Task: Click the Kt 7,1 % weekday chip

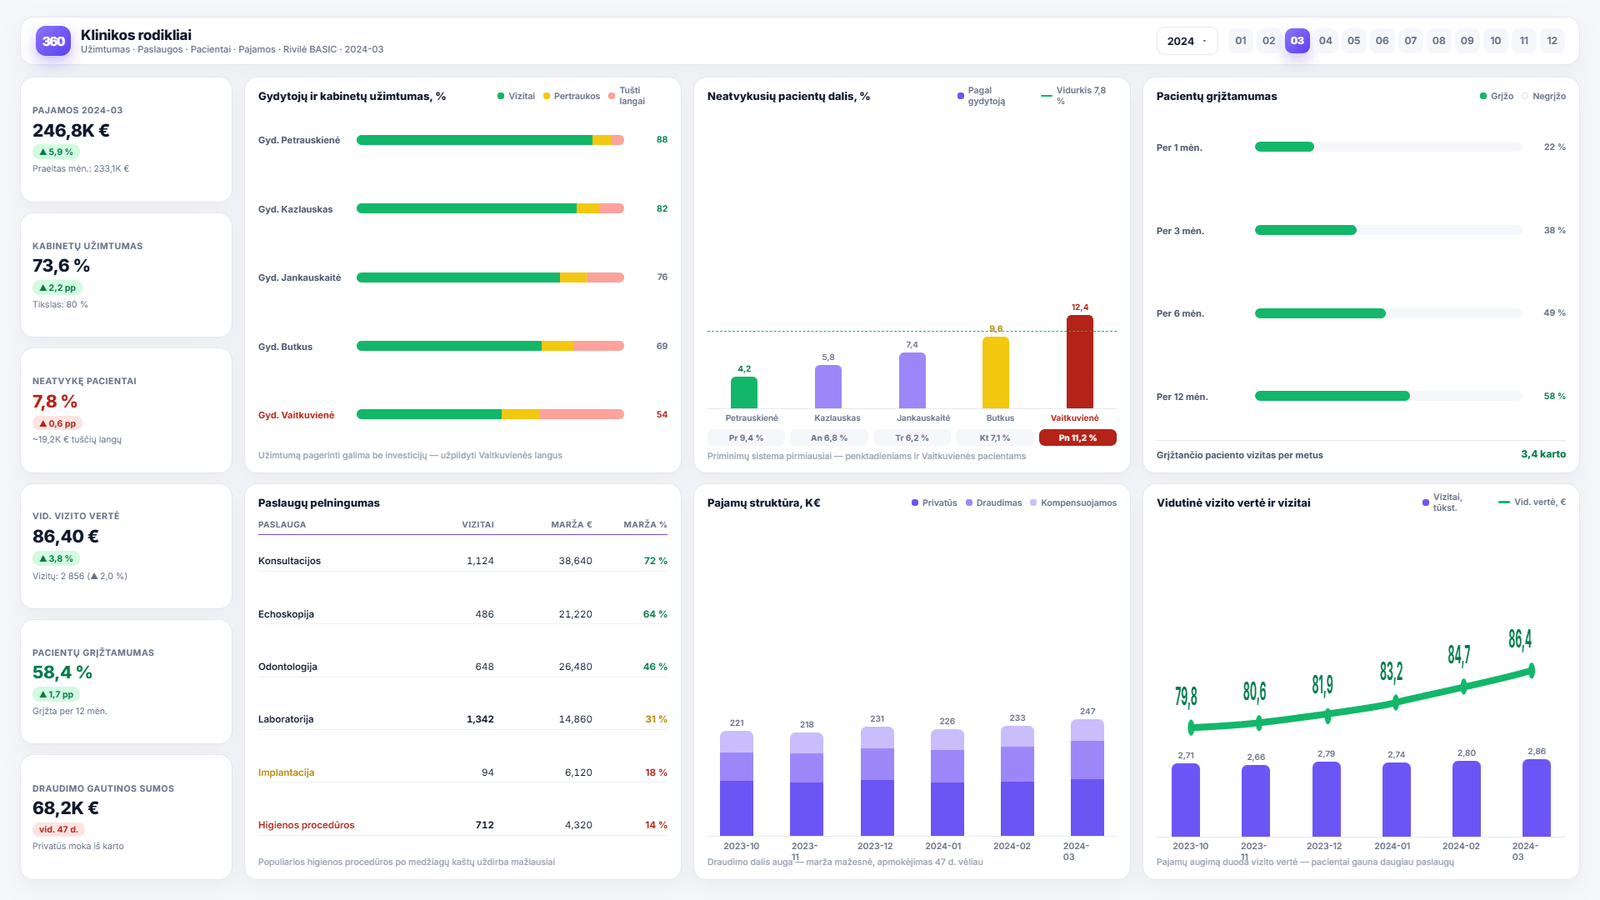Action: [x=995, y=438]
